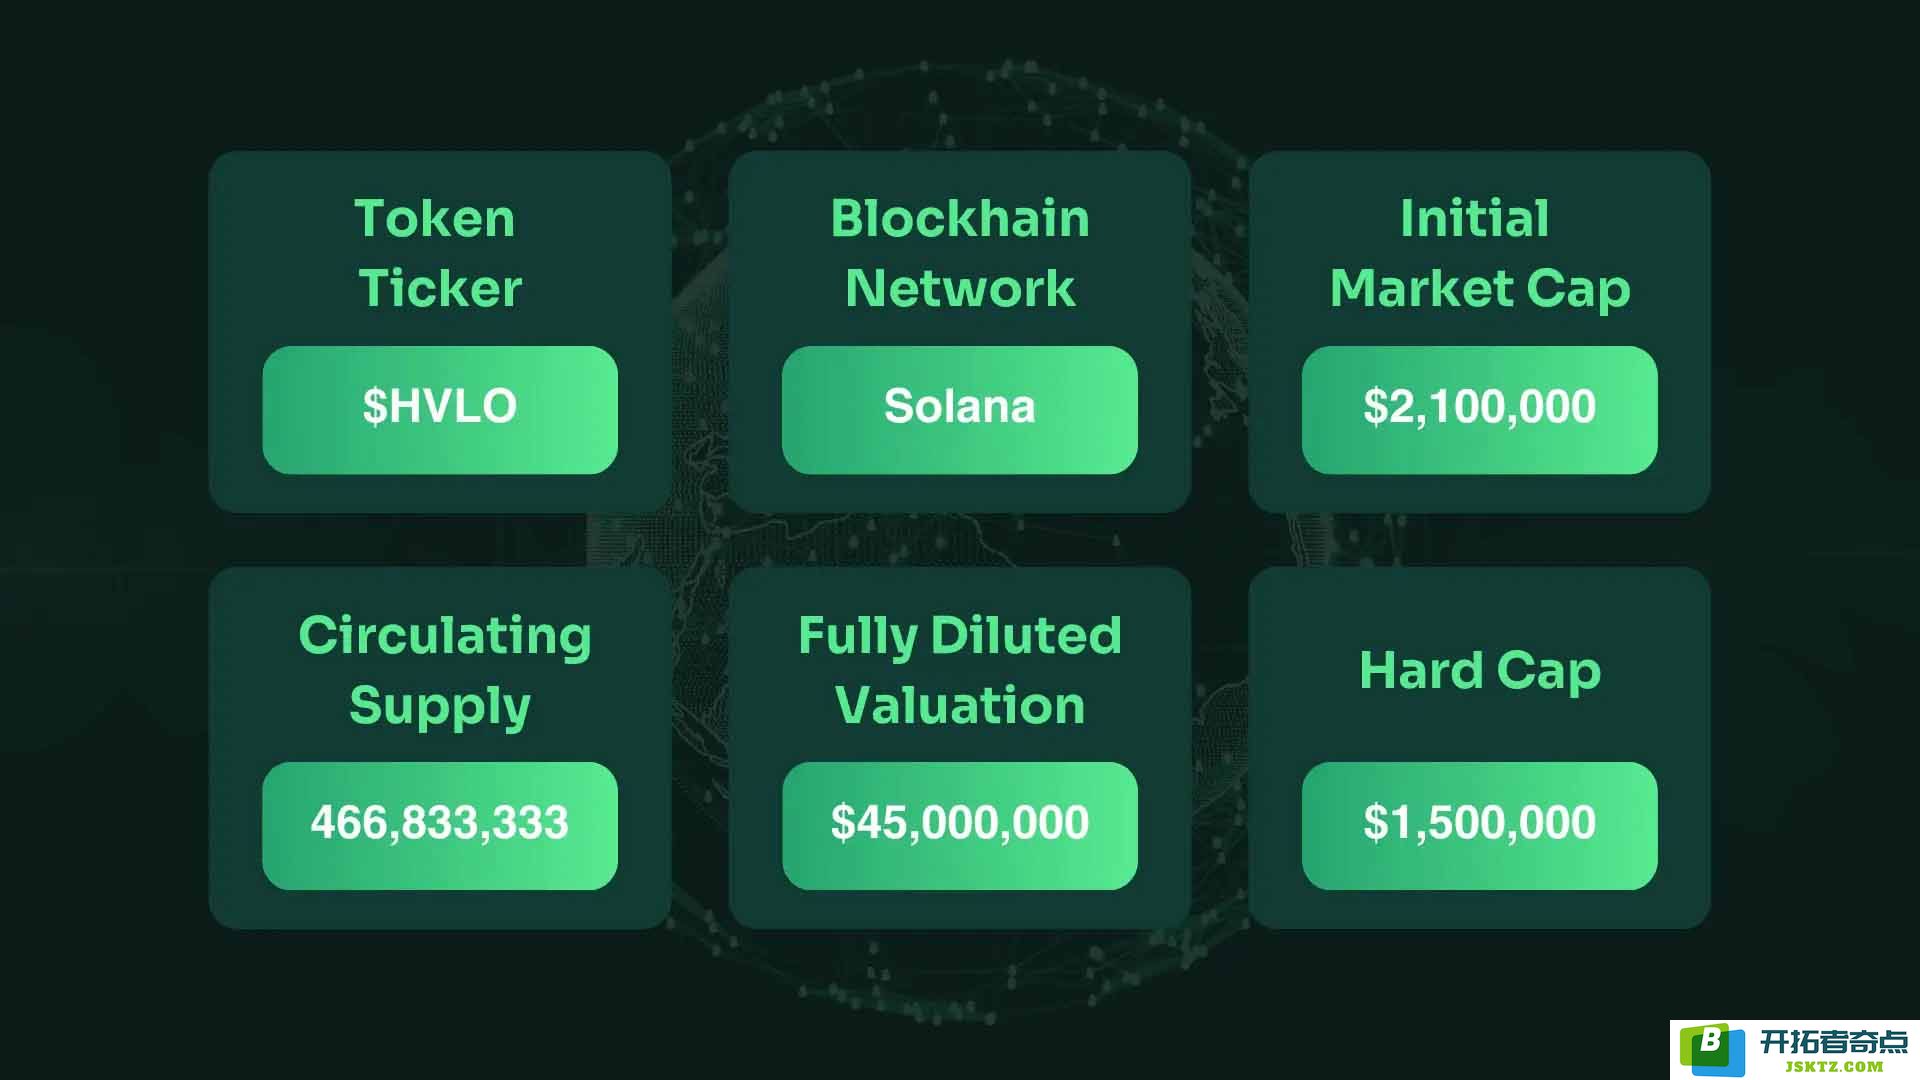Select the Solana network pill
Screen dimensions: 1920x1080
[960, 410]
